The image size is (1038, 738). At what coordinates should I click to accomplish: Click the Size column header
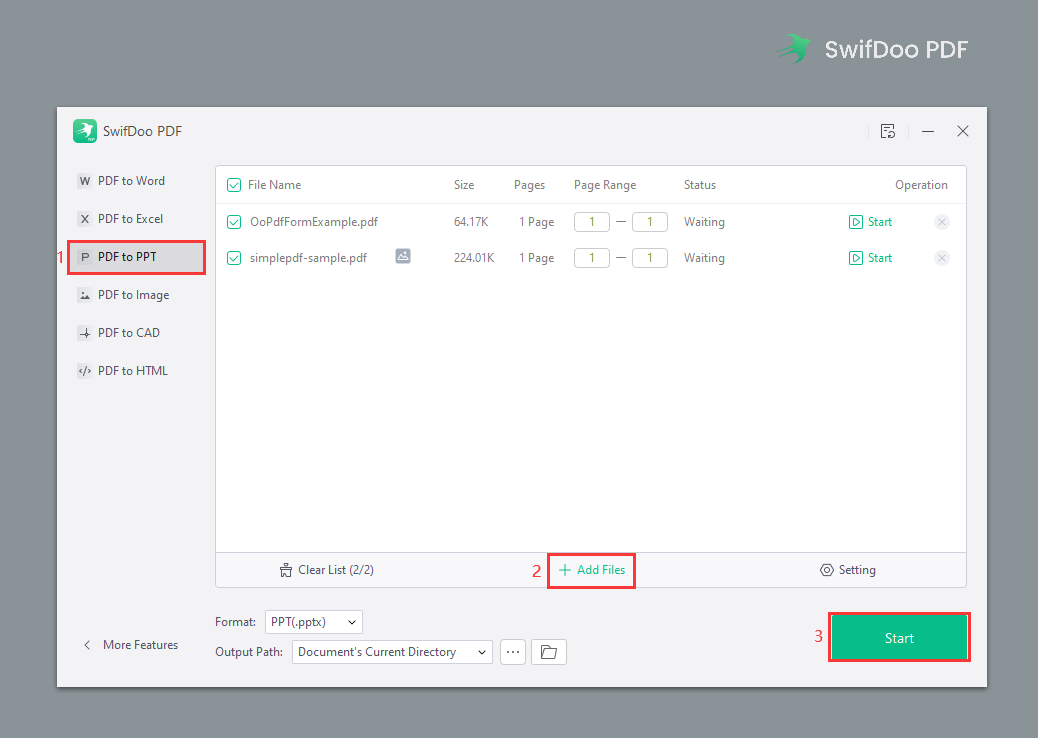click(x=464, y=185)
